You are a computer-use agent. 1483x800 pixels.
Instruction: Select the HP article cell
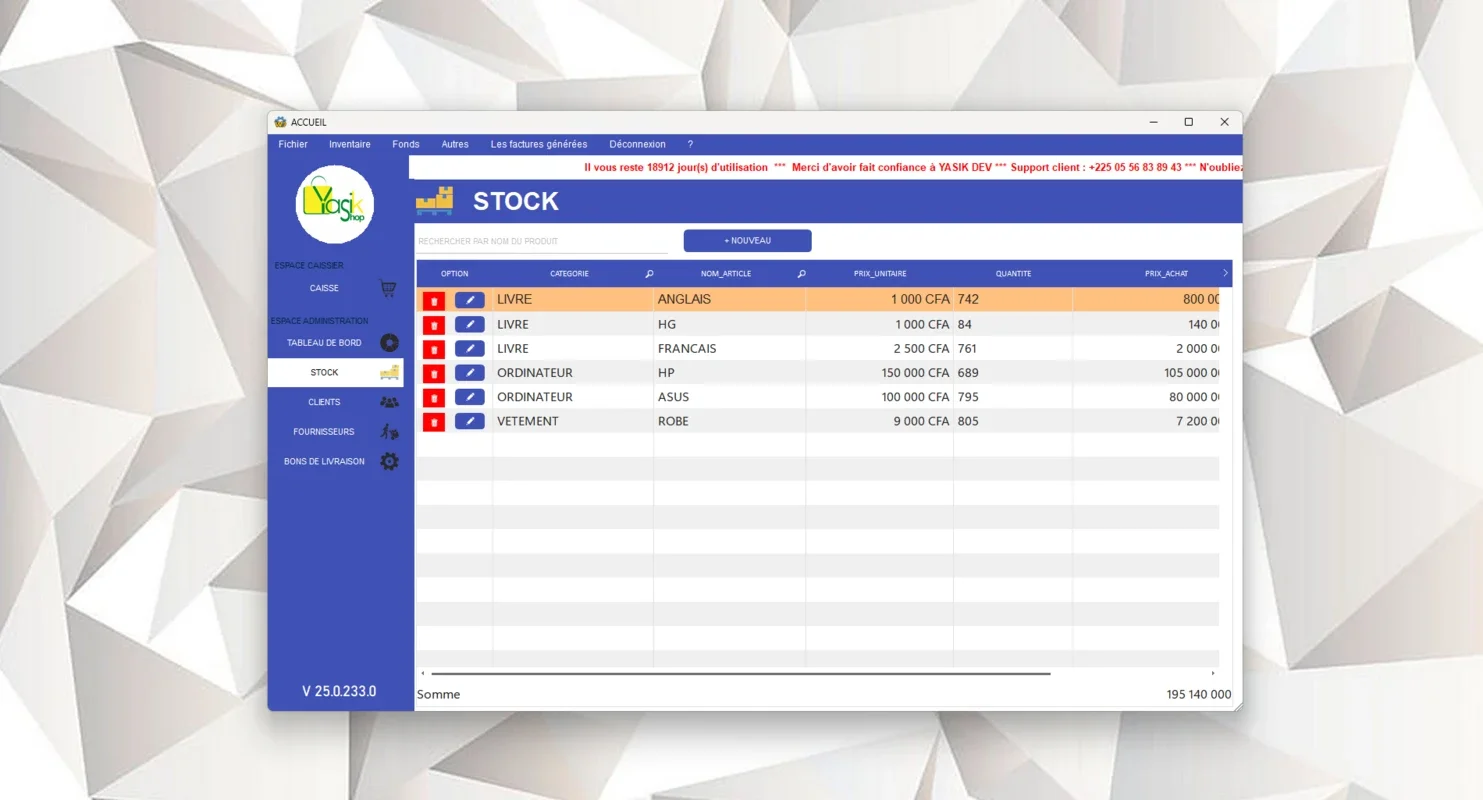pyautogui.click(x=730, y=373)
